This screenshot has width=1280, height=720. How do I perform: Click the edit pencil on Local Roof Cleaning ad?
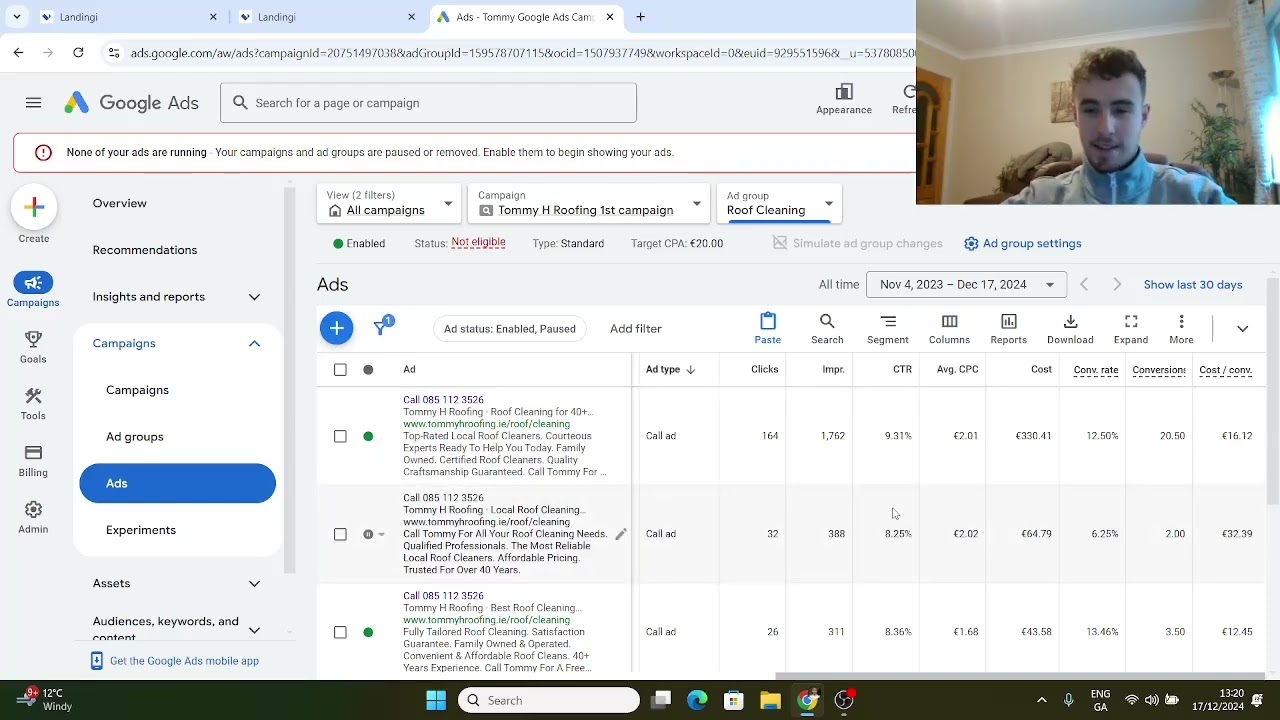click(x=620, y=534)
